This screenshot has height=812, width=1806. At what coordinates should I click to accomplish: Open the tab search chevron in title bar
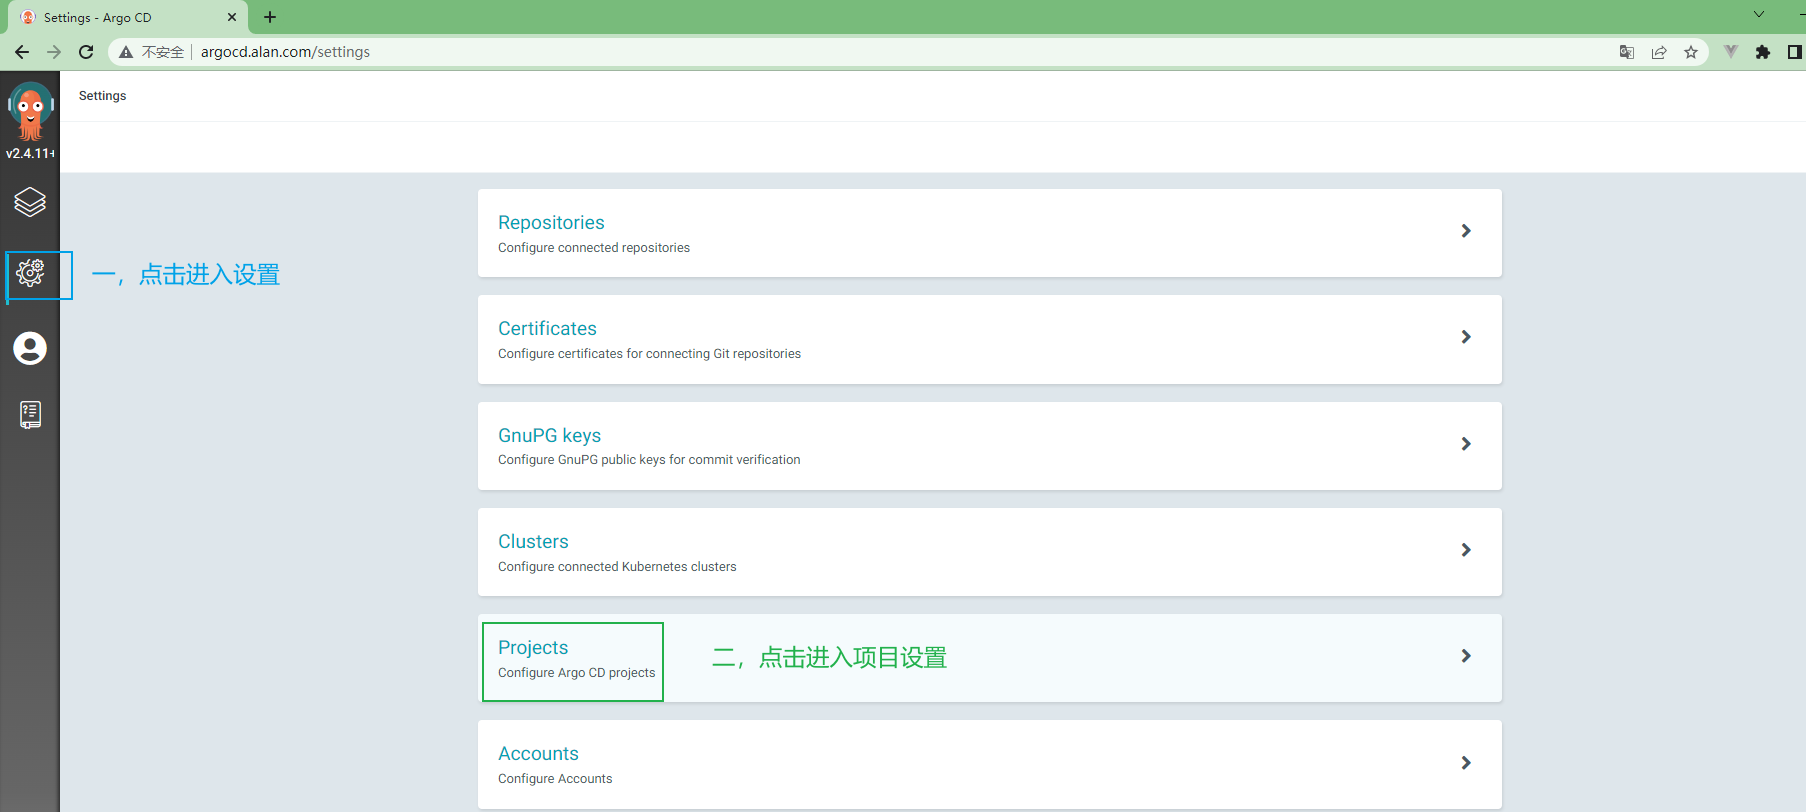pos(1759,14)
